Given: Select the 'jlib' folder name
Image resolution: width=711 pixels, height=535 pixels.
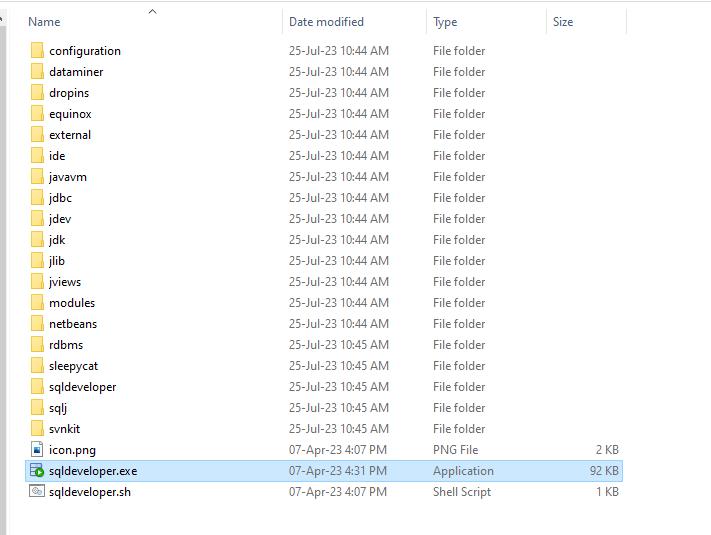Looking at the screenshot, I should 57,261.
